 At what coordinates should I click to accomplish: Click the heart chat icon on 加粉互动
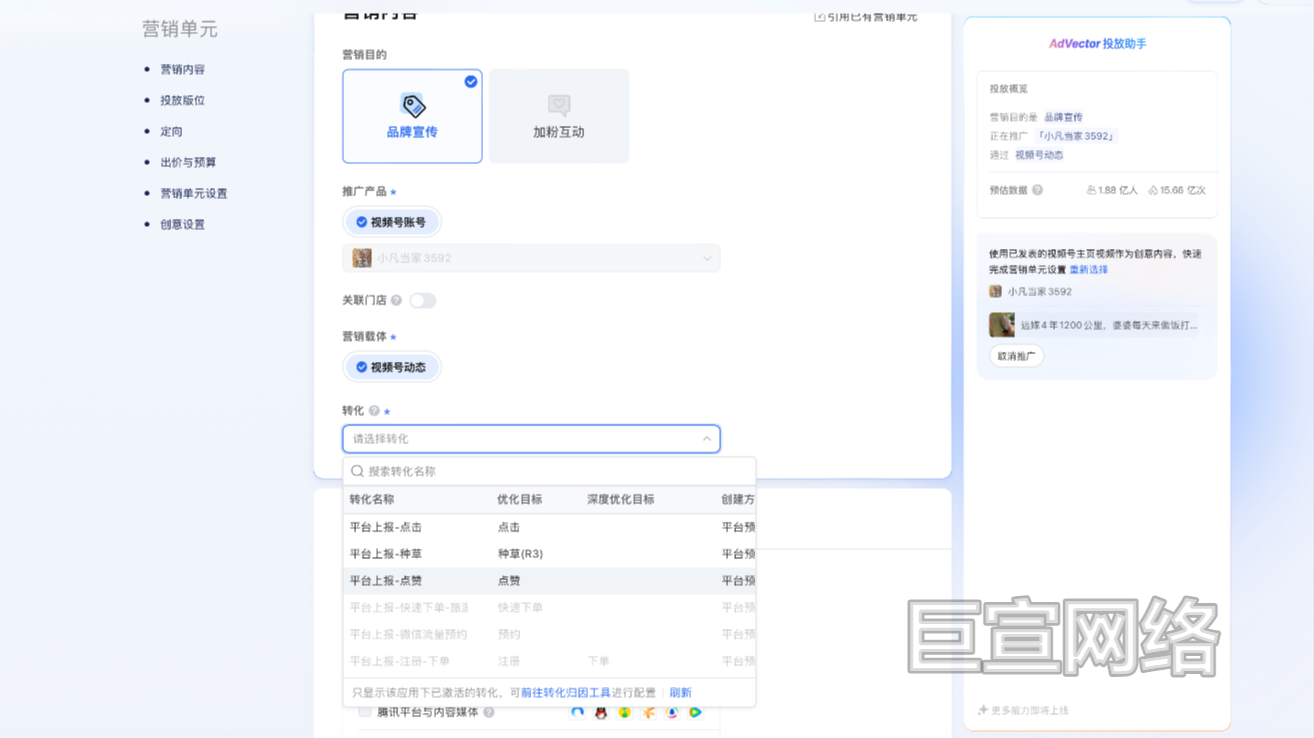pos(559,105)
